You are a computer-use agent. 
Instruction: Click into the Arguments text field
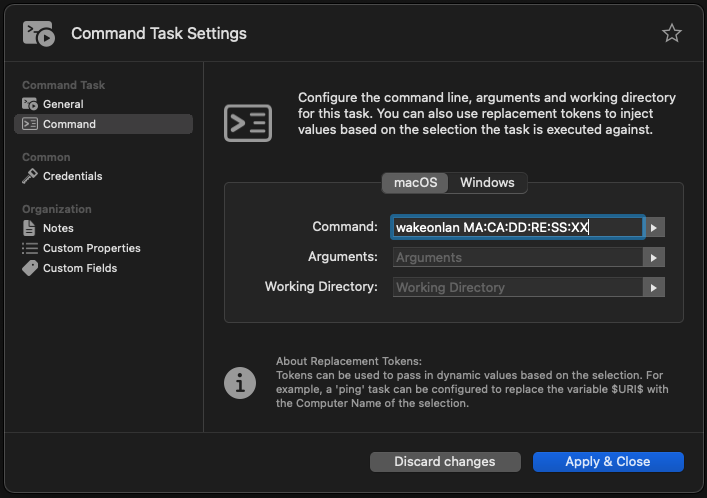coord(516,258)
